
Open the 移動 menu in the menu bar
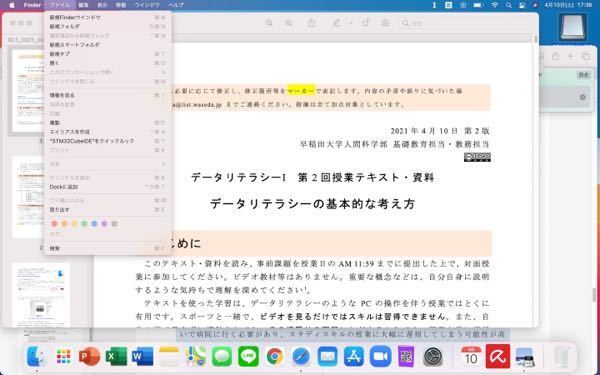point(121,5)
